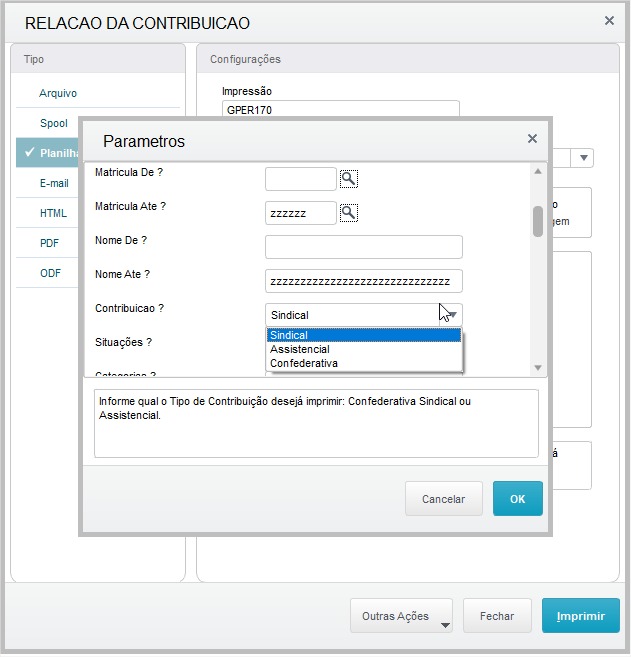Collapse the Contribuicao dropdown arrow
This screenshot has width=631, height=657.
coord(452,315)
